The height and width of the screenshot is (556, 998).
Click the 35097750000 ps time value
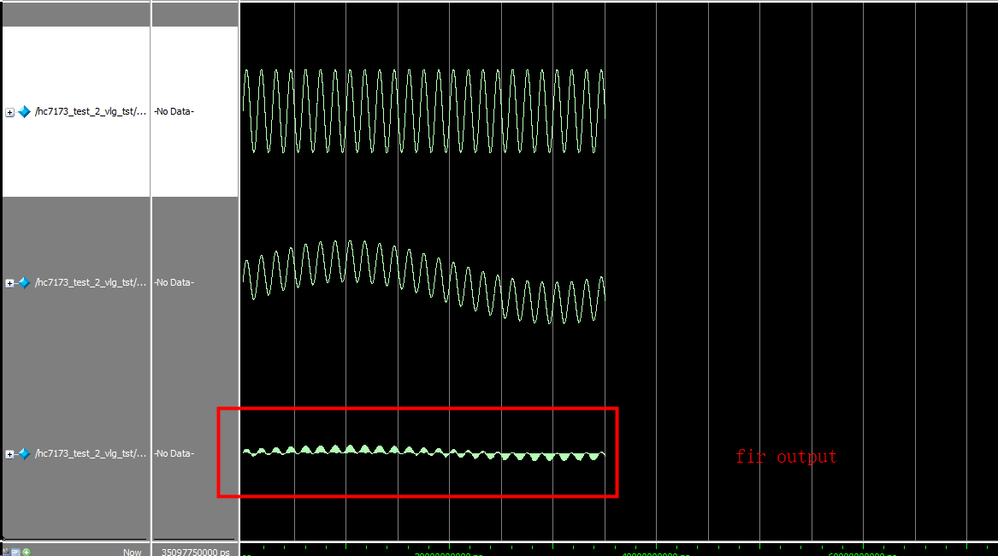(195, 552)
